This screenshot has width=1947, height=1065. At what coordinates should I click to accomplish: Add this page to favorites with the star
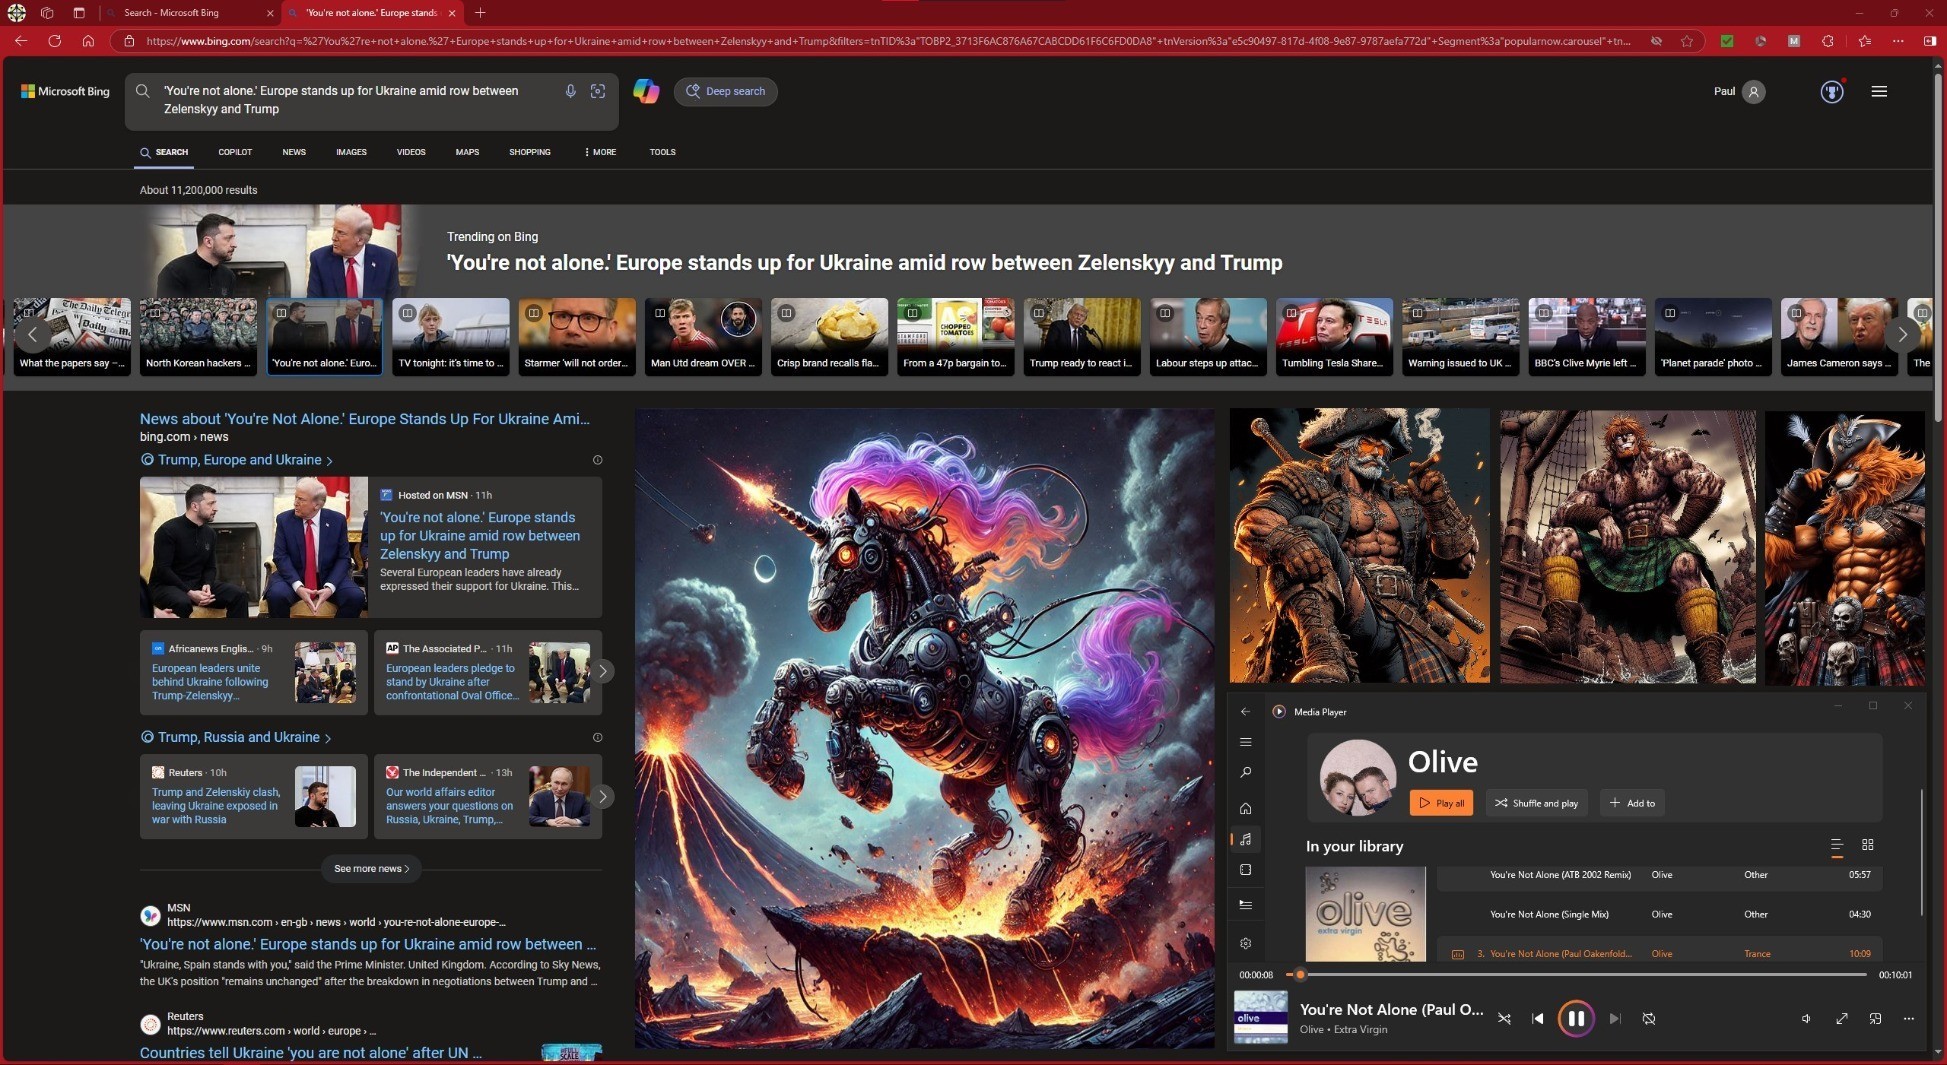pos(1687,41)
